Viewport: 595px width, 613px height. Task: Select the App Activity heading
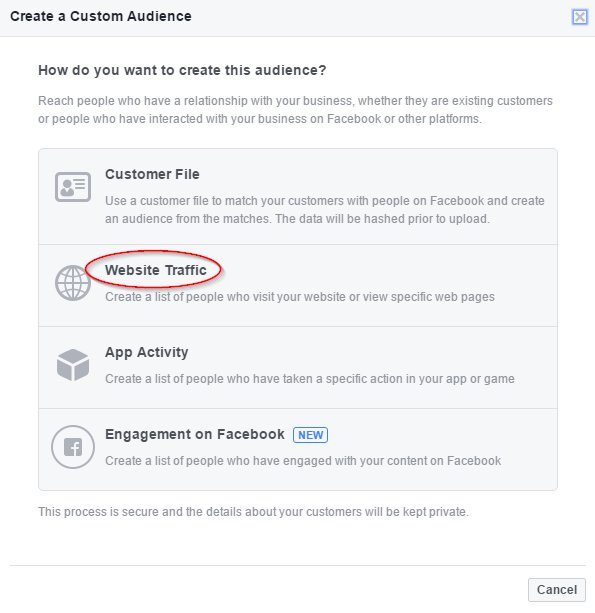(147, 352)
